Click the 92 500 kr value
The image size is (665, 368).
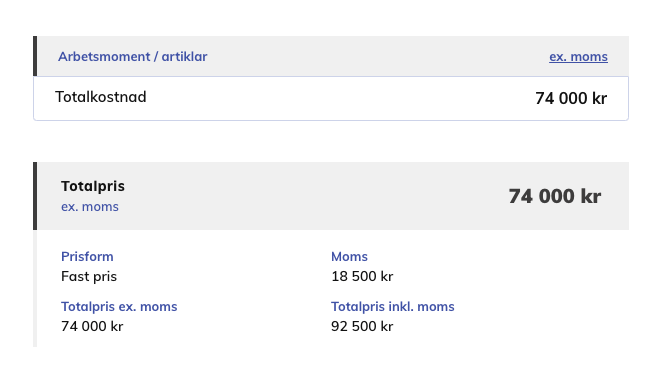362,326
